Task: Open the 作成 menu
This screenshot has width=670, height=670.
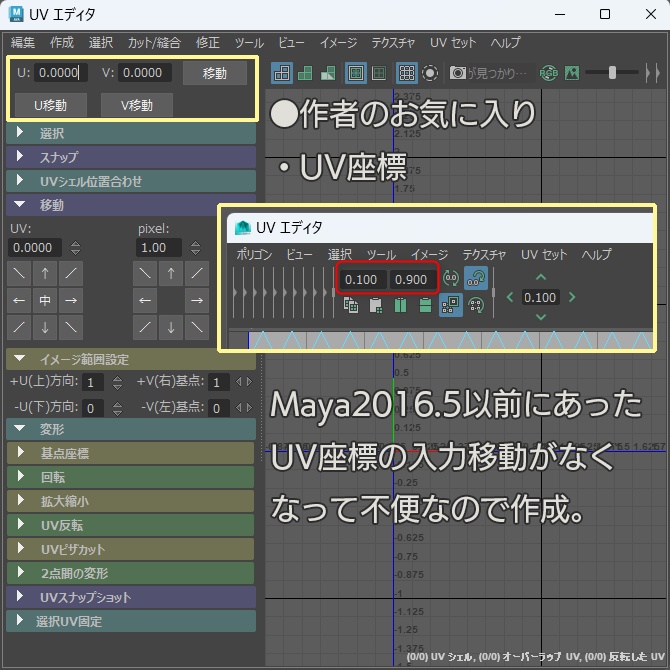Action: tap(62, 42)
